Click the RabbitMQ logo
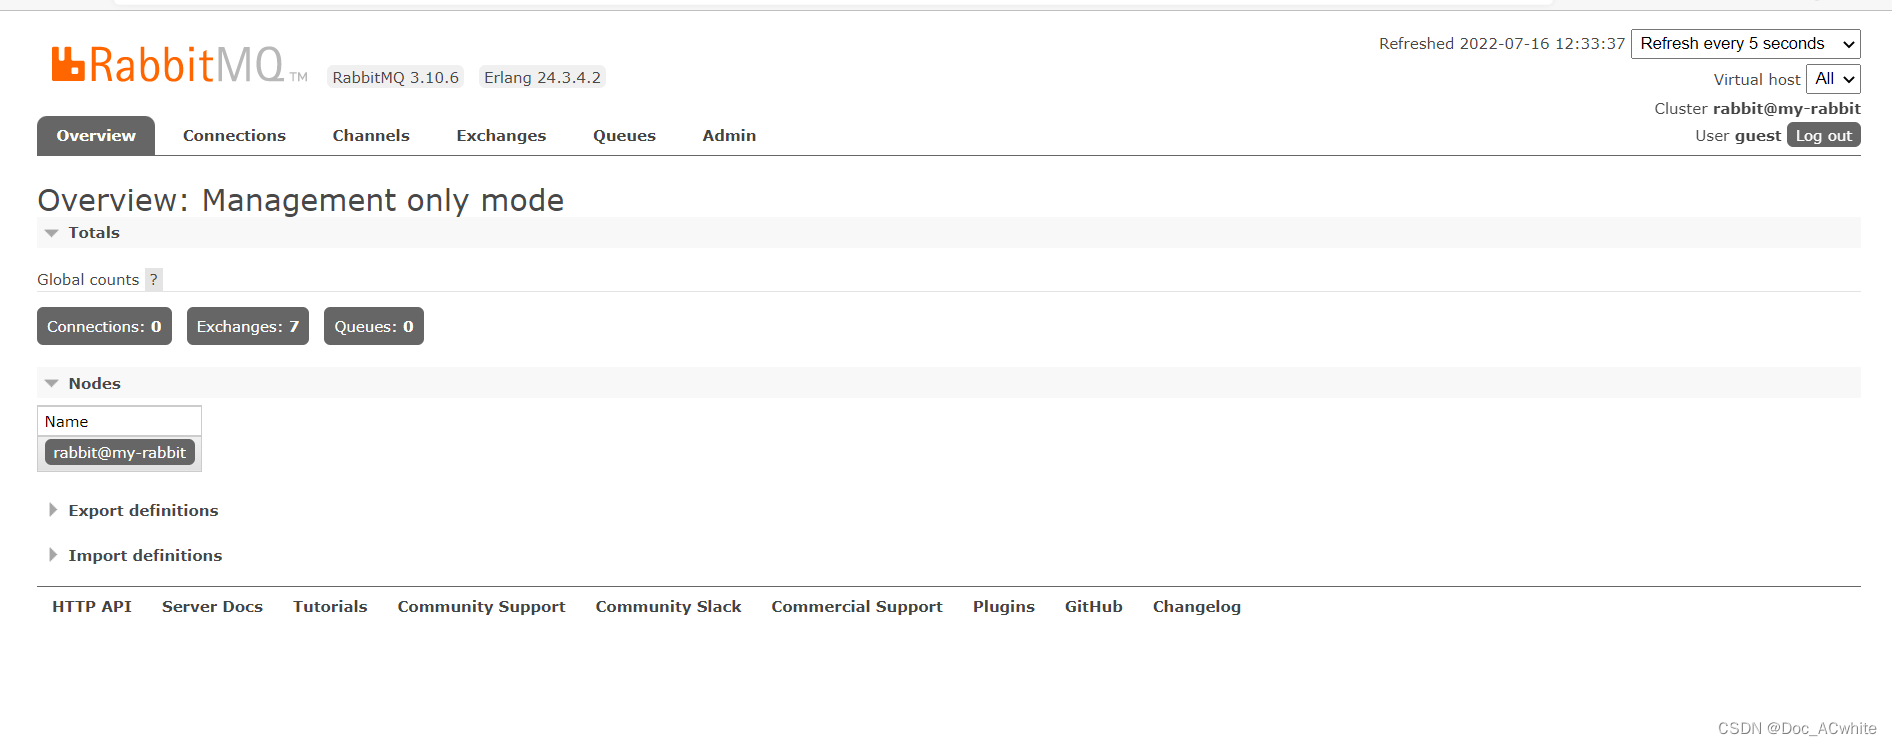 tap(179, 65)
